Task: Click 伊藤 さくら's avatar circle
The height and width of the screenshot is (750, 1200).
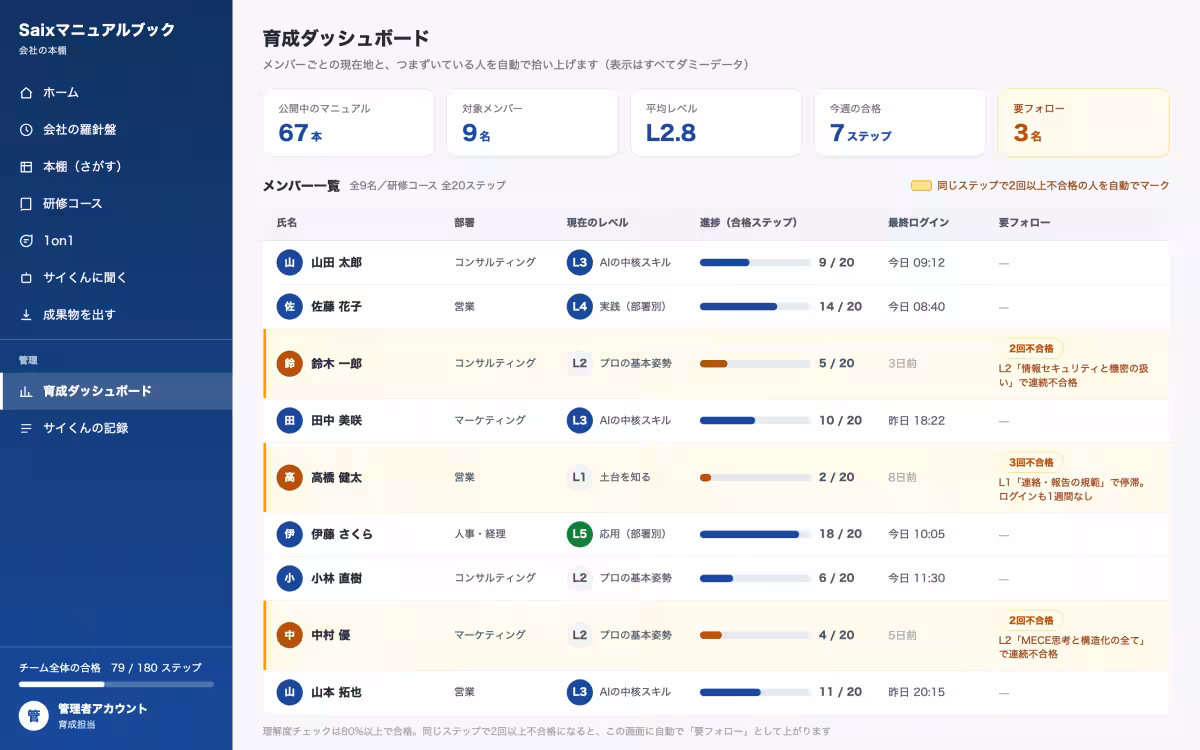Action: click(x=289, y=534)
